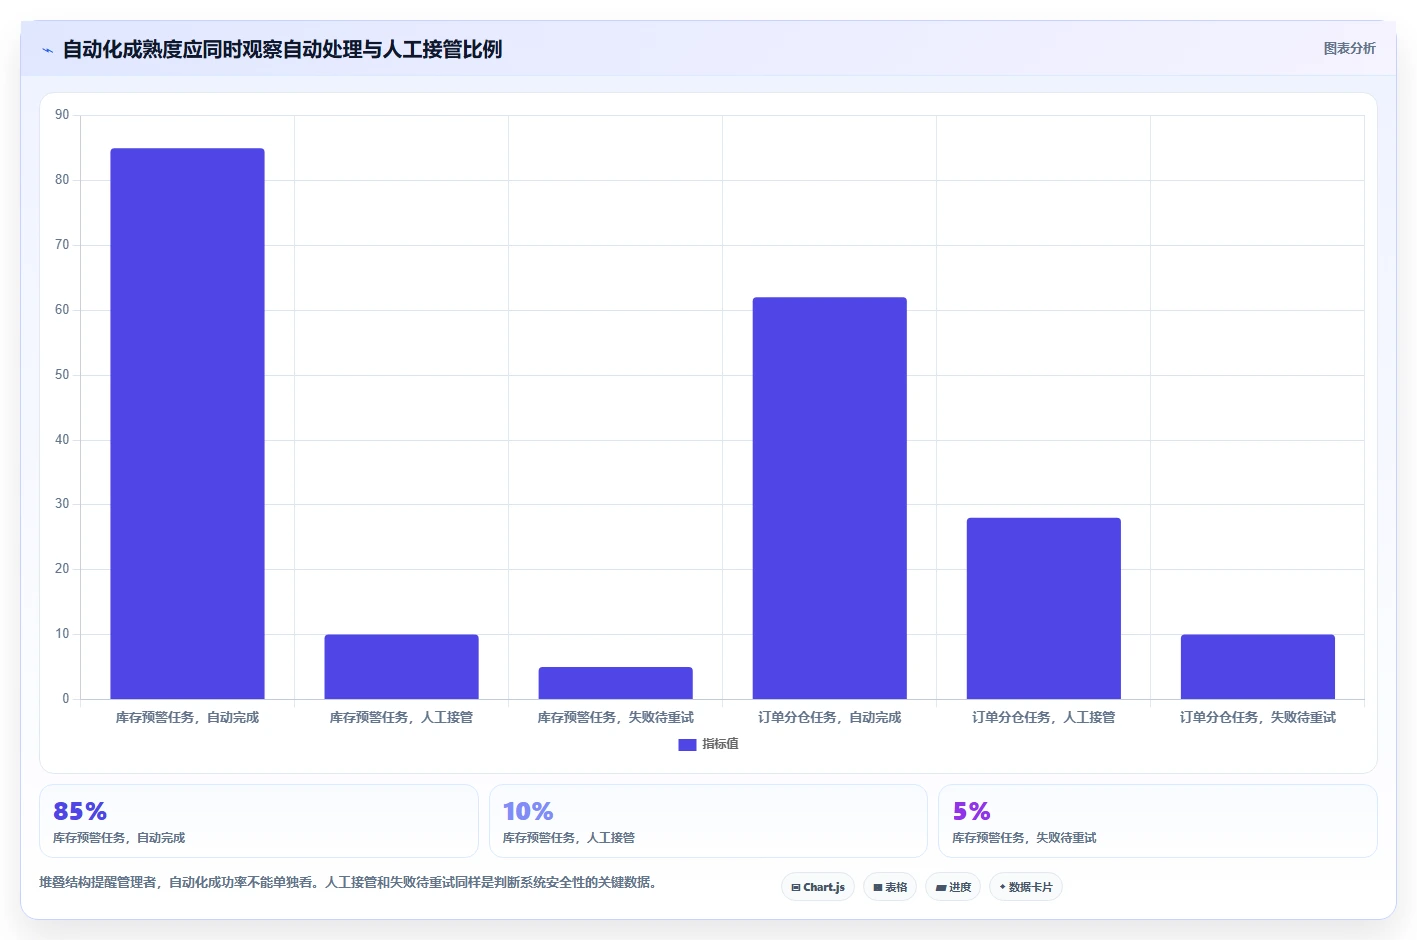Click the 库存预警任务，失败待重试 bar

615,683
